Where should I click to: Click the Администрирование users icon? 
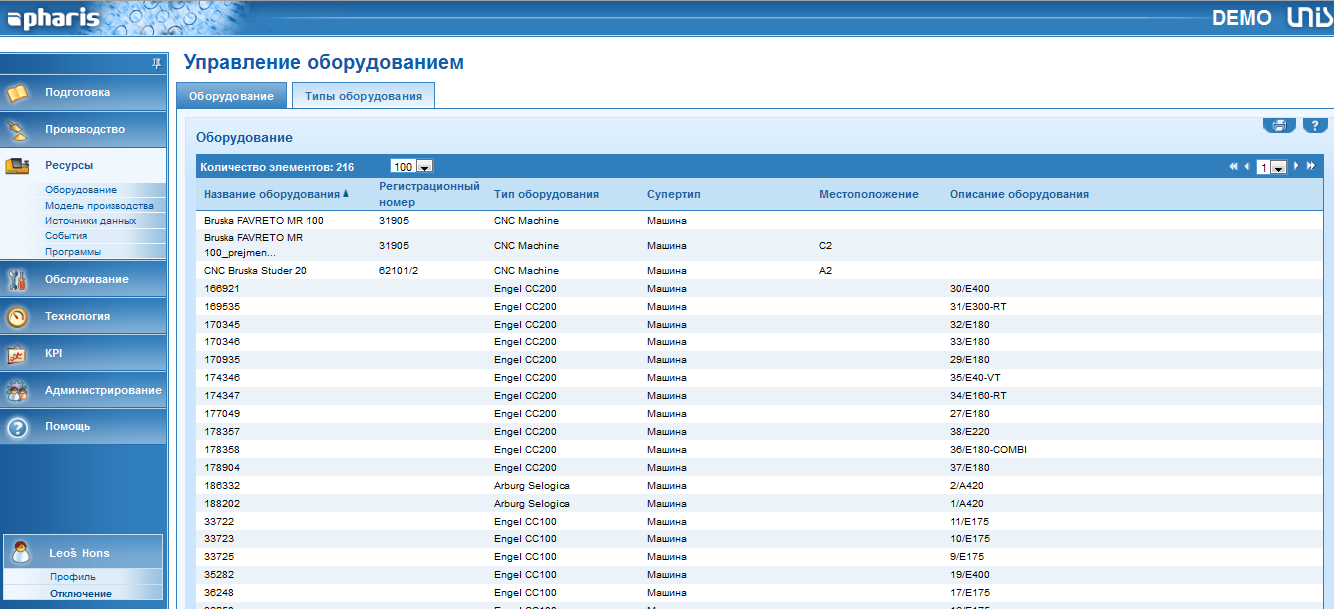[x=17, y=390]
